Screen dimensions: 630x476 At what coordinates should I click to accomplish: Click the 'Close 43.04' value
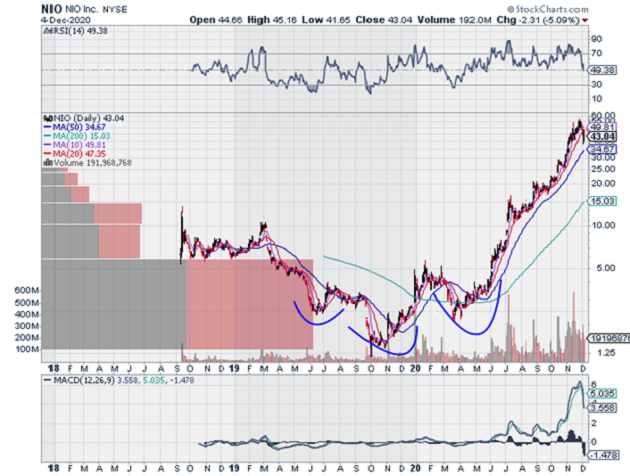pyautogui.click(x=383, y=20)
